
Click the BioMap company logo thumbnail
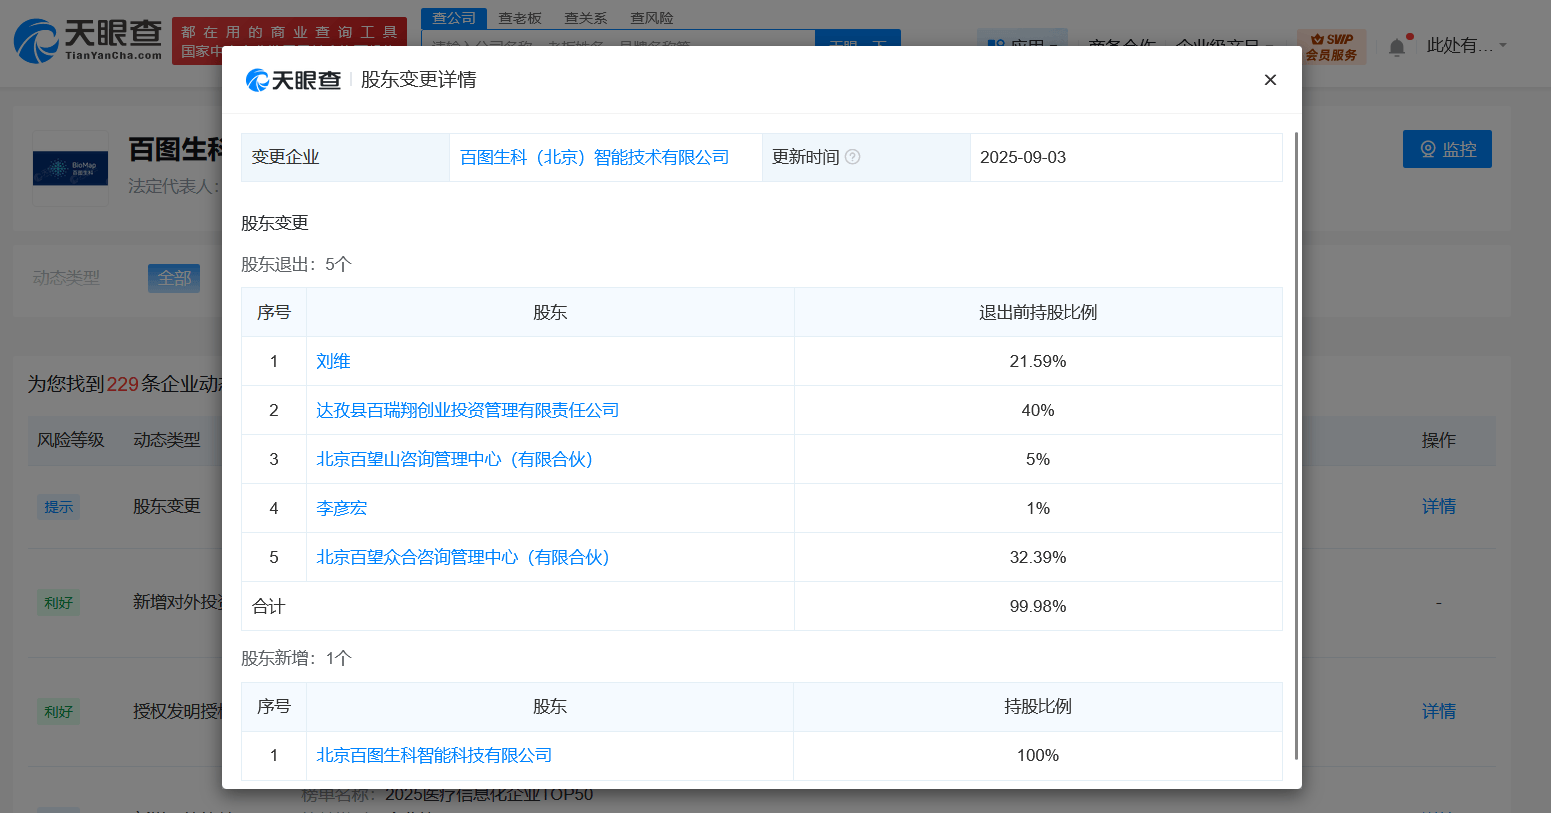pyautogui.click(x=70, y=168)
